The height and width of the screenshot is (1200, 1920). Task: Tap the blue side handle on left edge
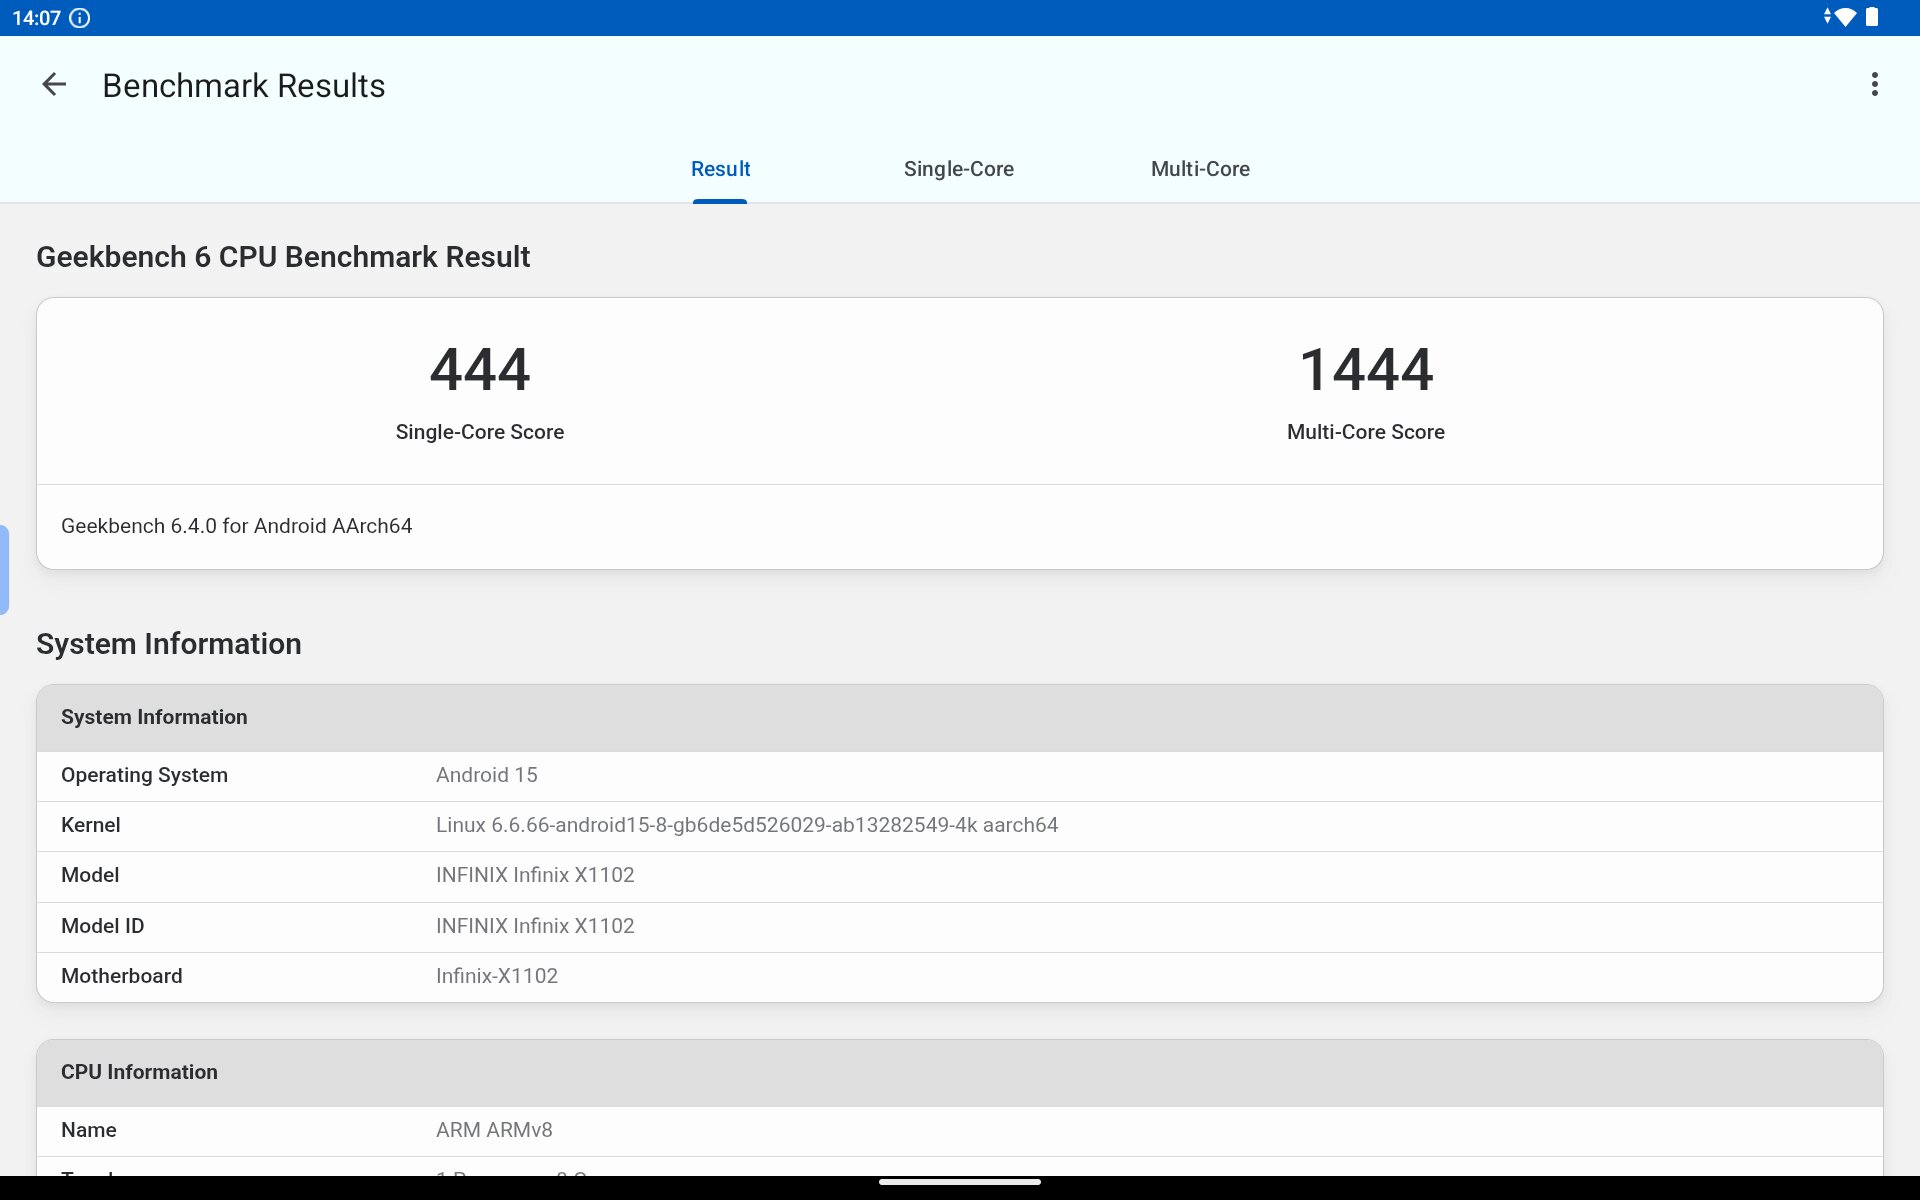(x=4, y=569)
